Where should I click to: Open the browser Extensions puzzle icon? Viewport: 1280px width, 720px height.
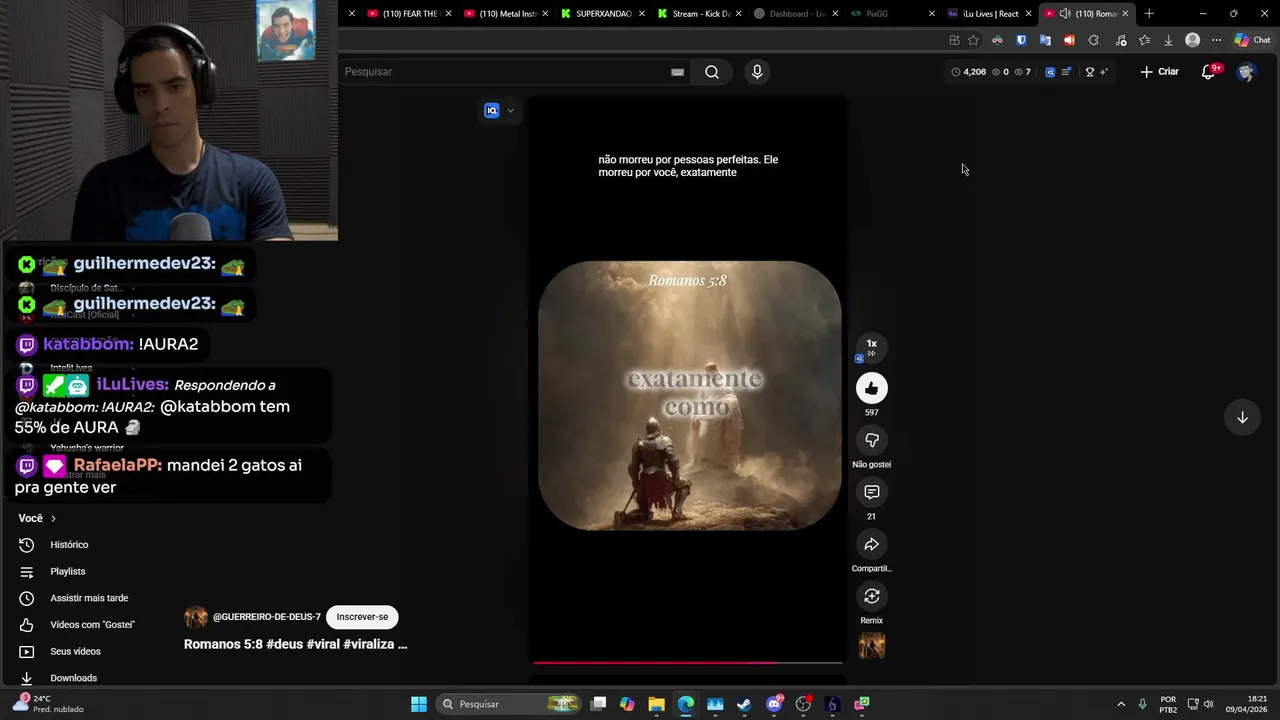1093,40
